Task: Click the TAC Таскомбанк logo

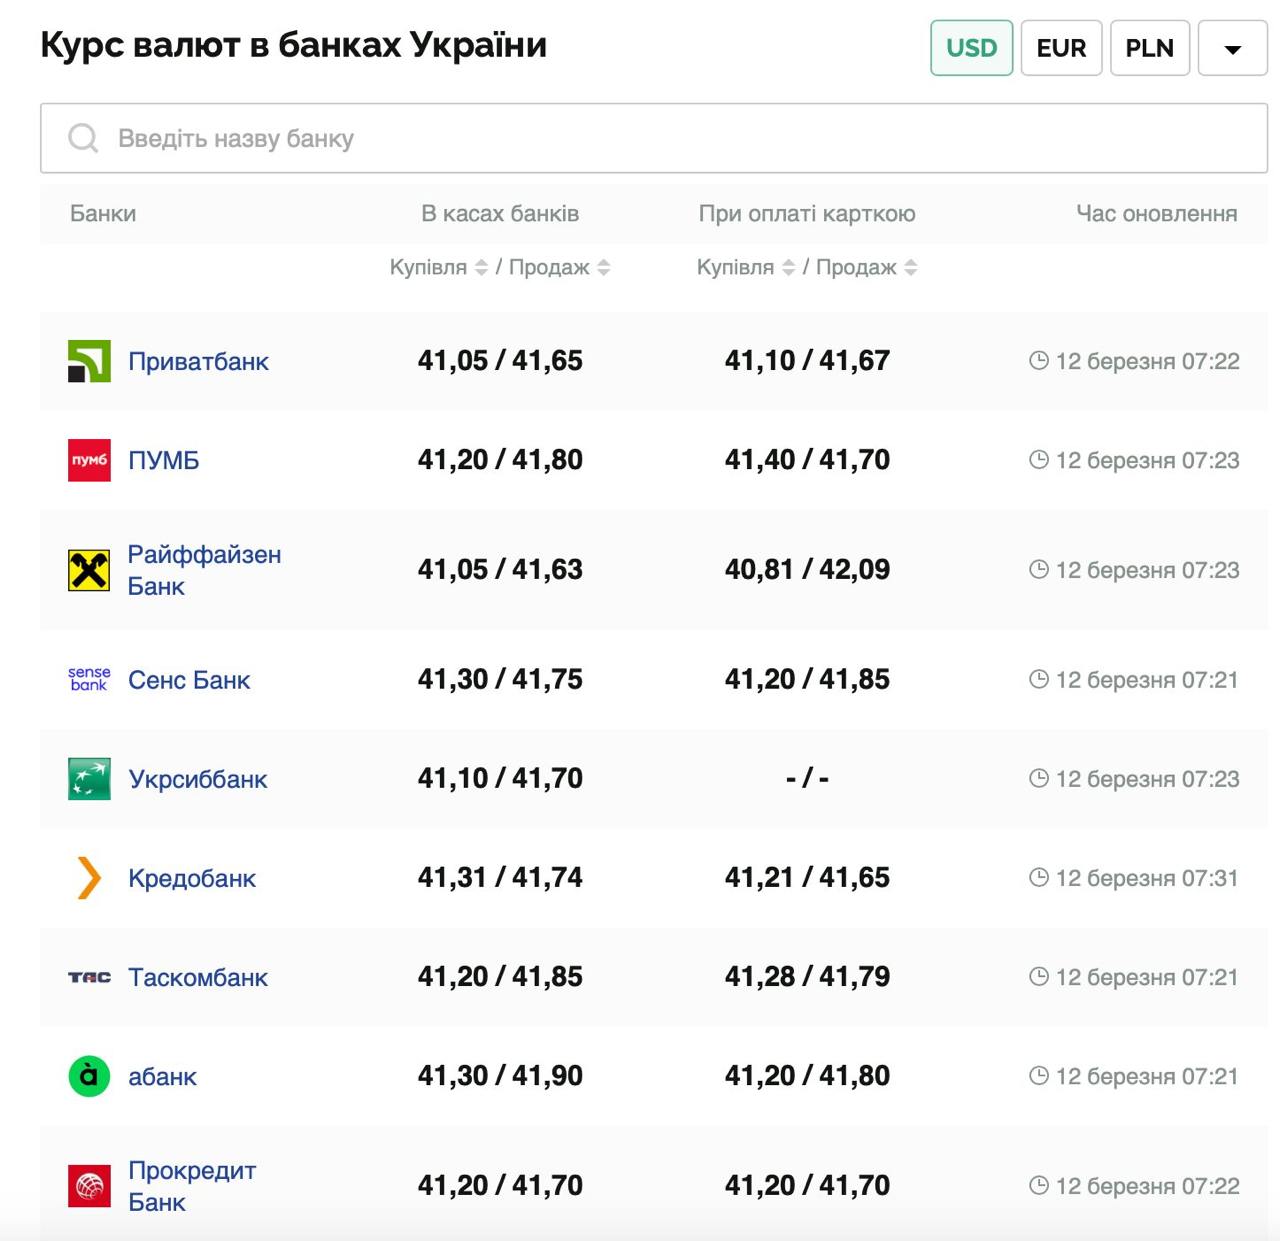Action: point(89,977)
